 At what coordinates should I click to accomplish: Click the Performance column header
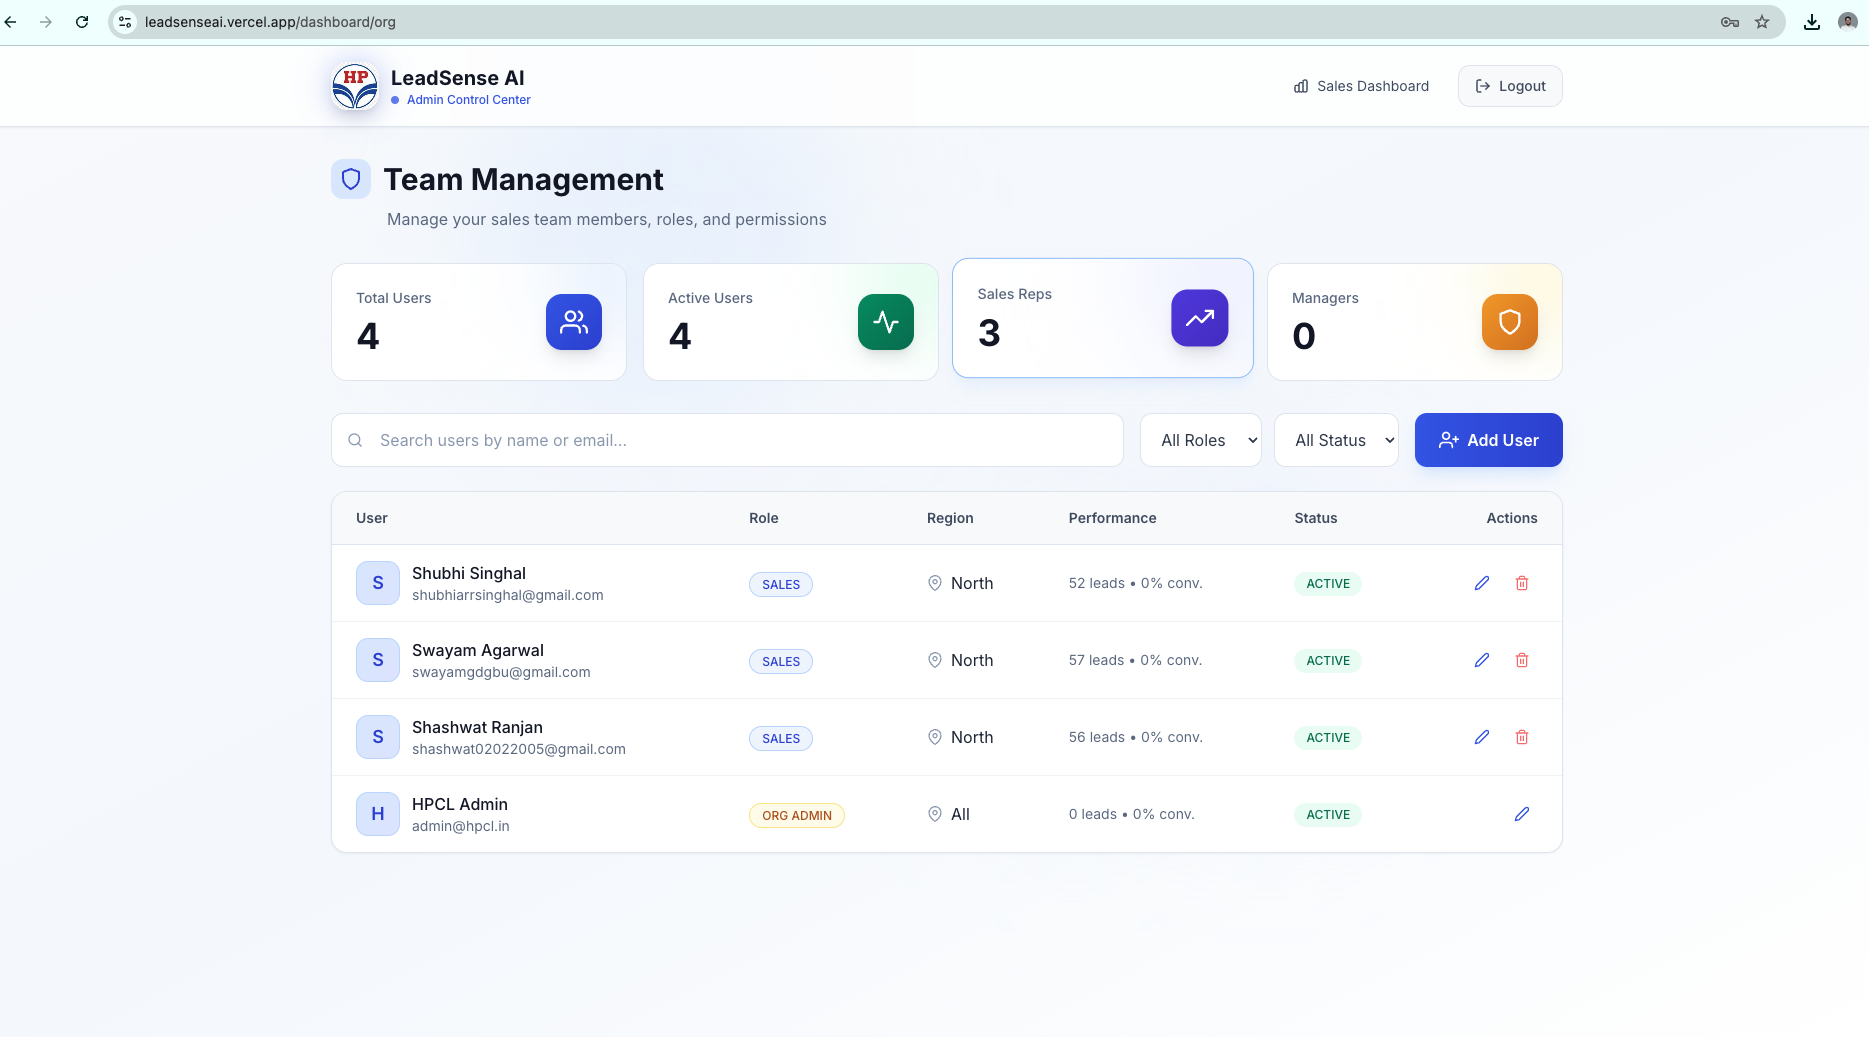click(1112, 518)
